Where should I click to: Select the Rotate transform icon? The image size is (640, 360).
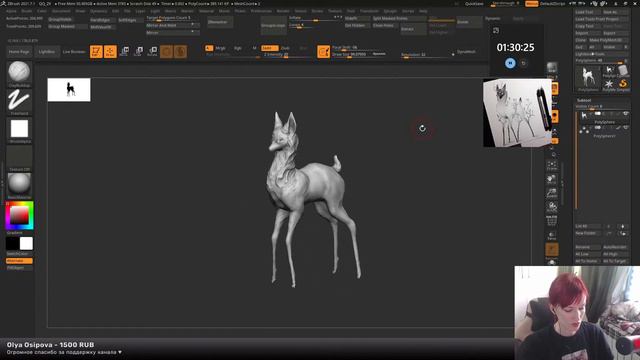(x=152, y=51)
